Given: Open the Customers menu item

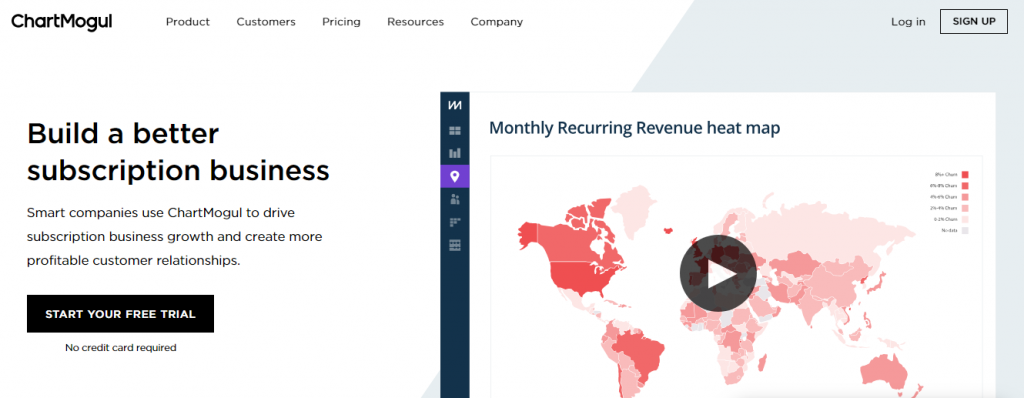Looking at the screenshot, I should coord(266,22).
